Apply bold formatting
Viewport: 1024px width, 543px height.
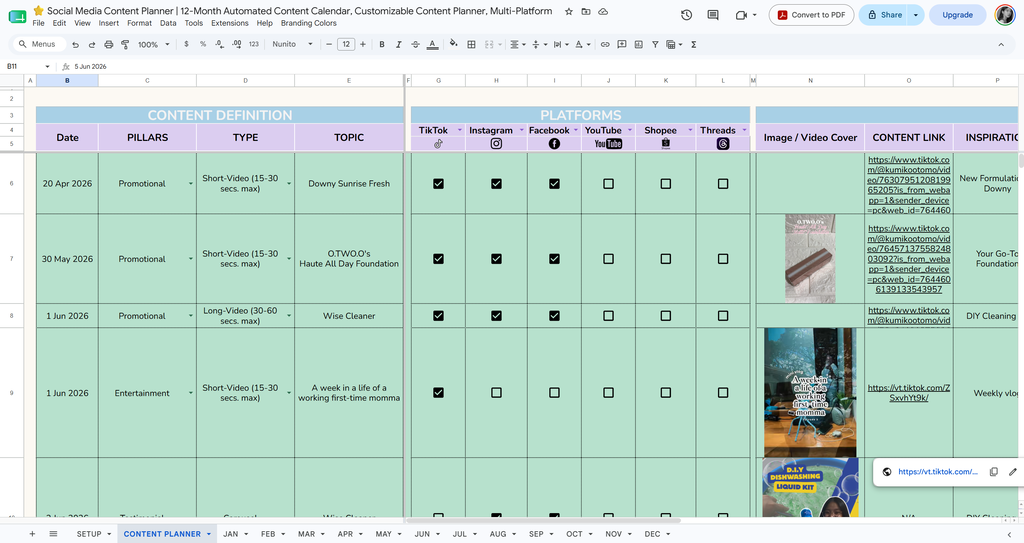coord(382,44)
